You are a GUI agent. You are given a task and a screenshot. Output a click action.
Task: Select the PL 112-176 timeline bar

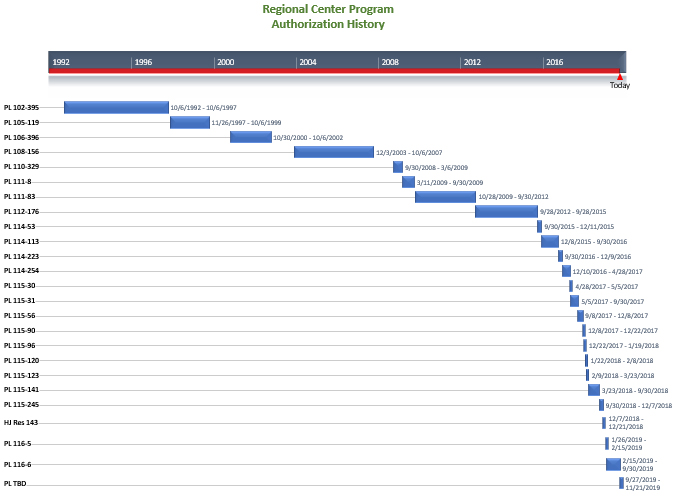(x=506, y=212)
